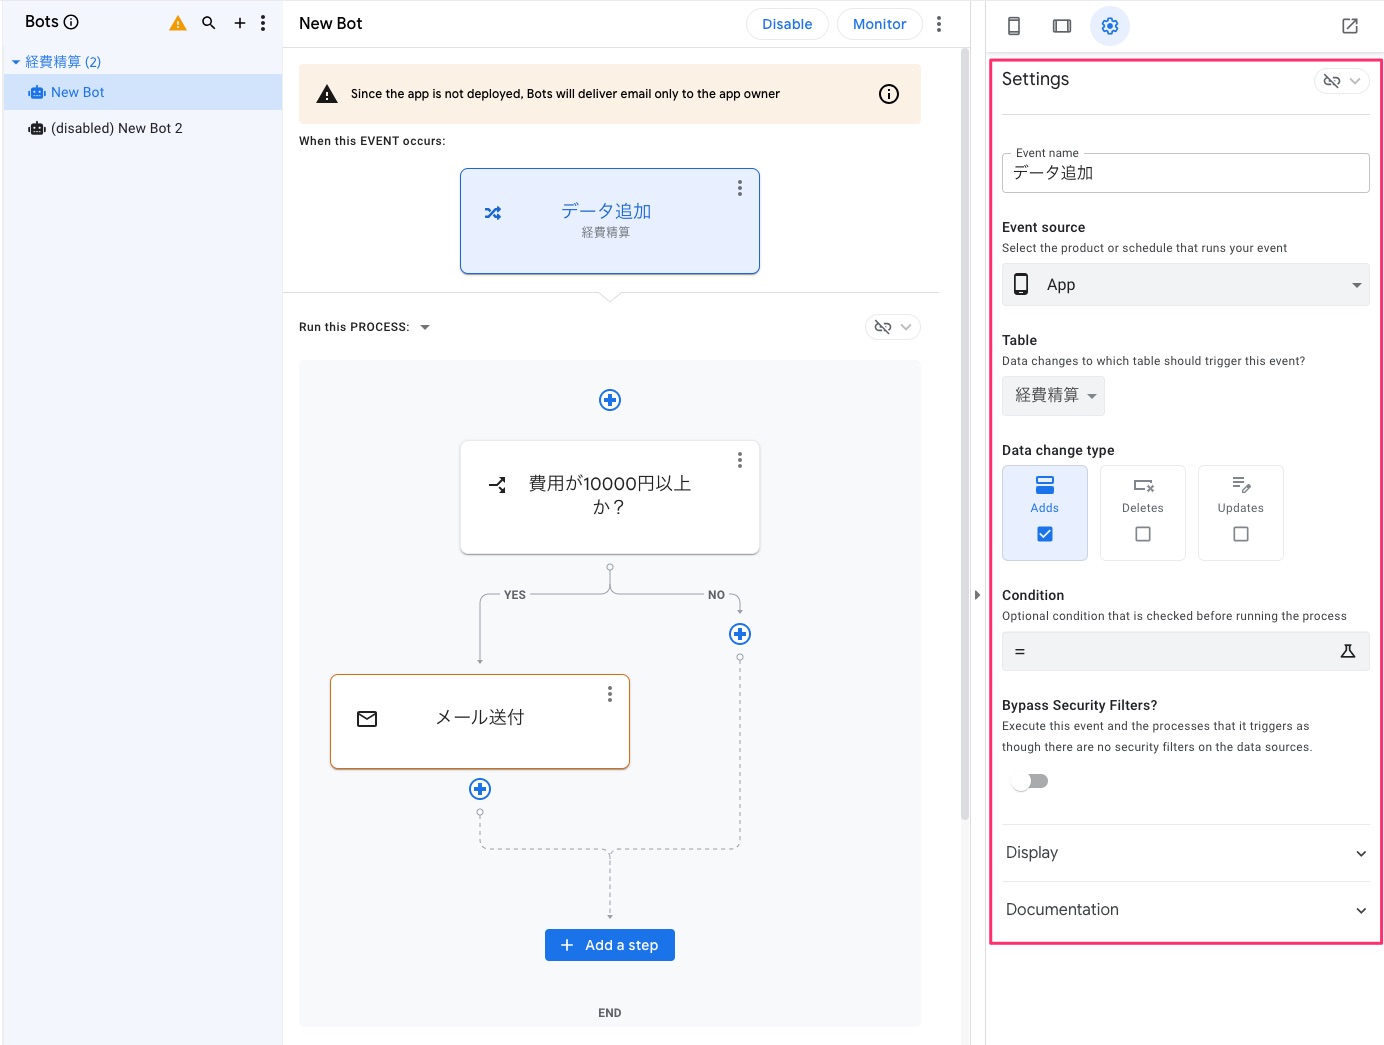Open the Event source App dropdown
The height and width of the screenshot is (1045, 1384).
tap(1185, 284)
